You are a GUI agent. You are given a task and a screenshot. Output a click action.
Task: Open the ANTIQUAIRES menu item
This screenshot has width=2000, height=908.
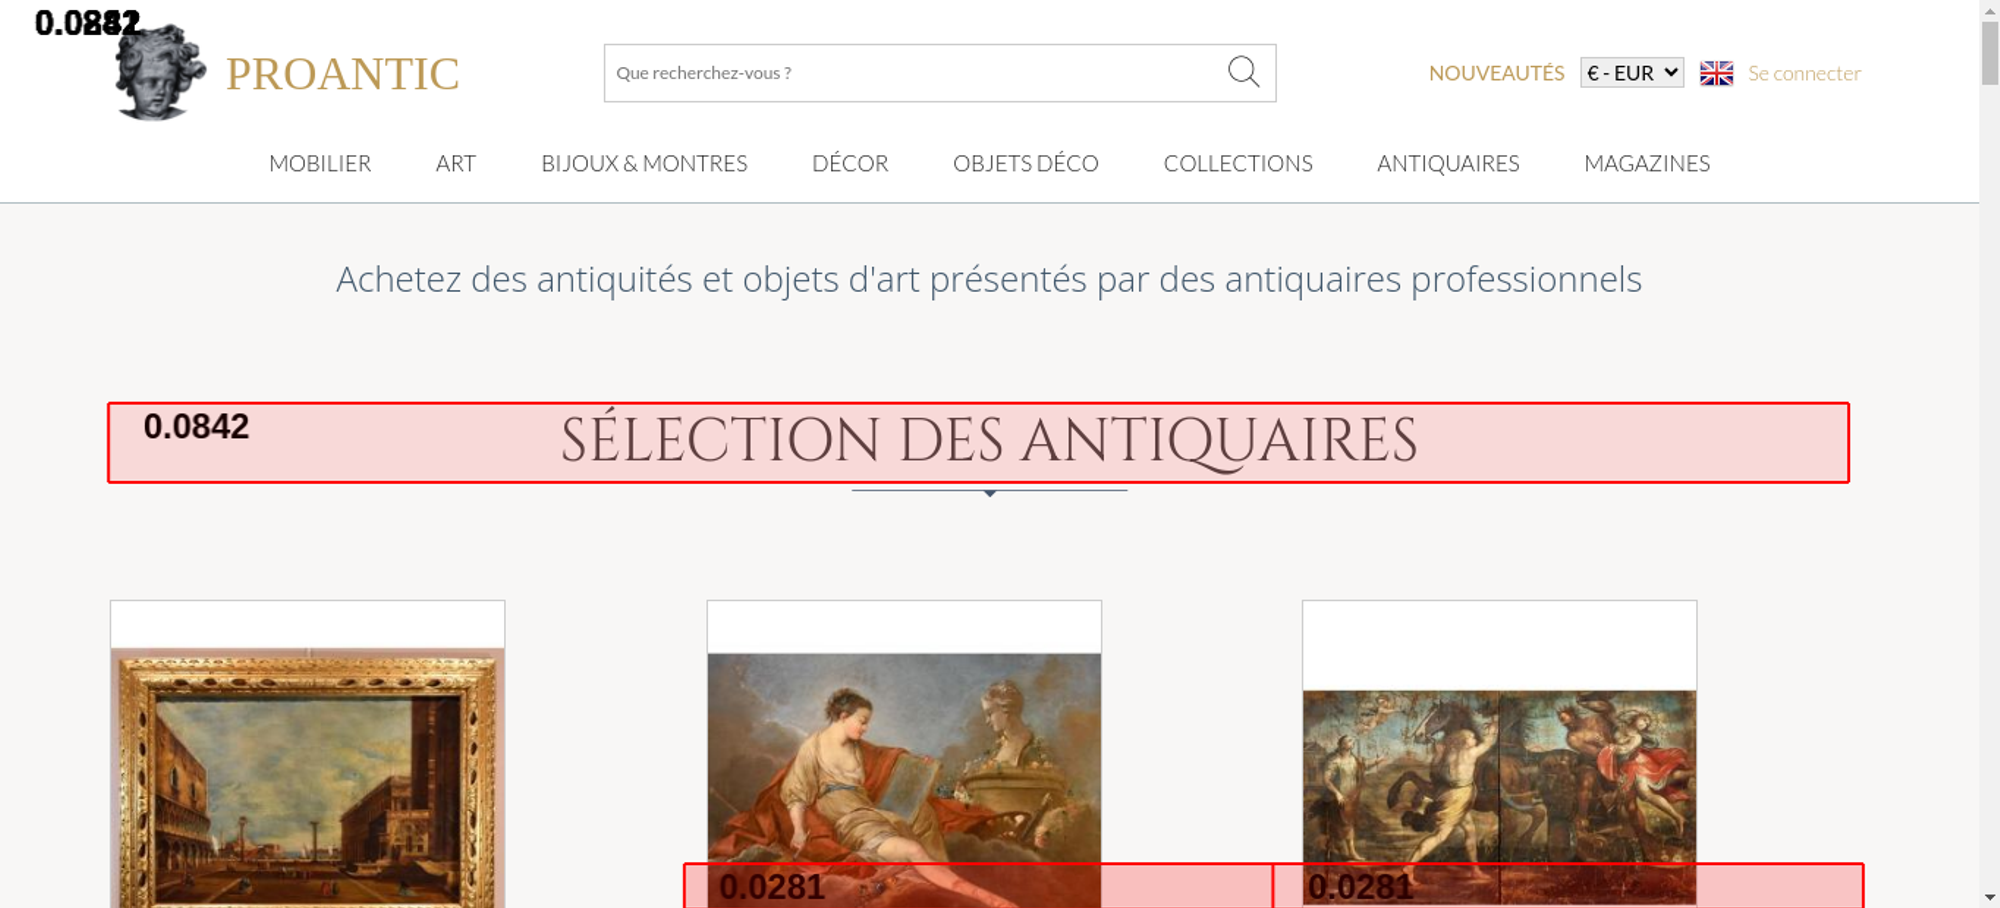click(1447, 163)
